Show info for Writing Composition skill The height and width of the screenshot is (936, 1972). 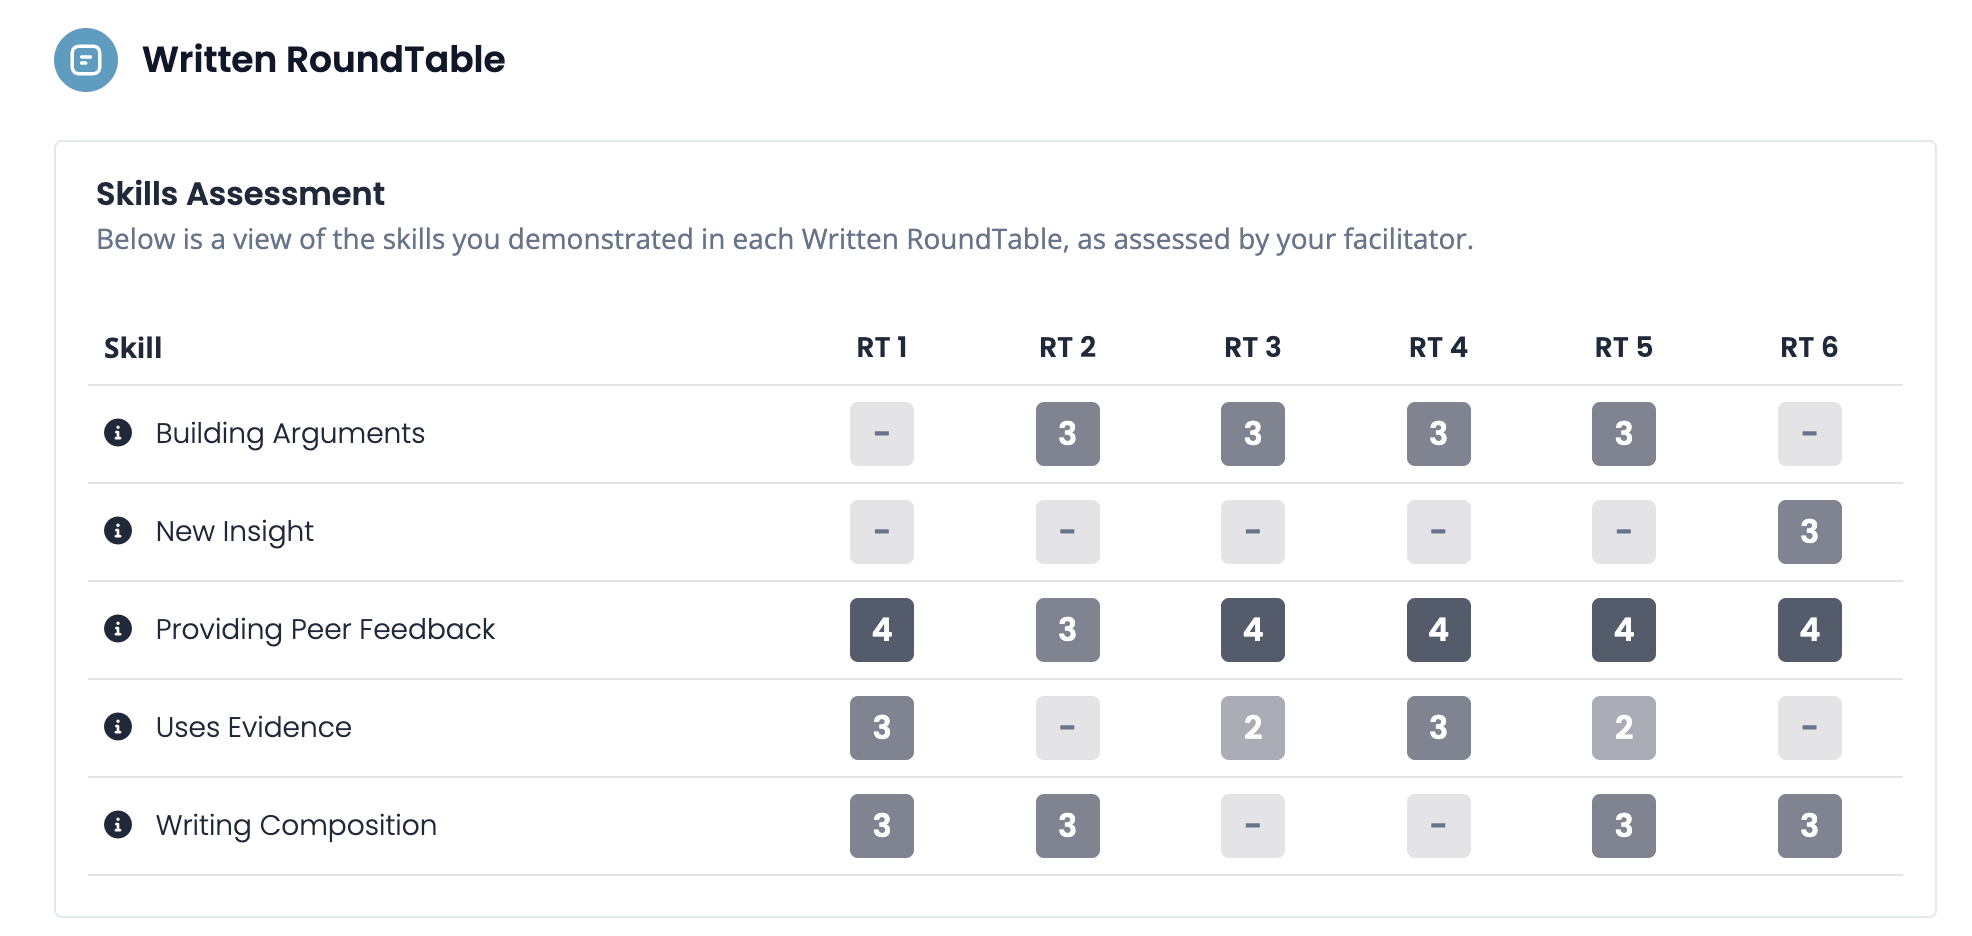tap(118, 825)
